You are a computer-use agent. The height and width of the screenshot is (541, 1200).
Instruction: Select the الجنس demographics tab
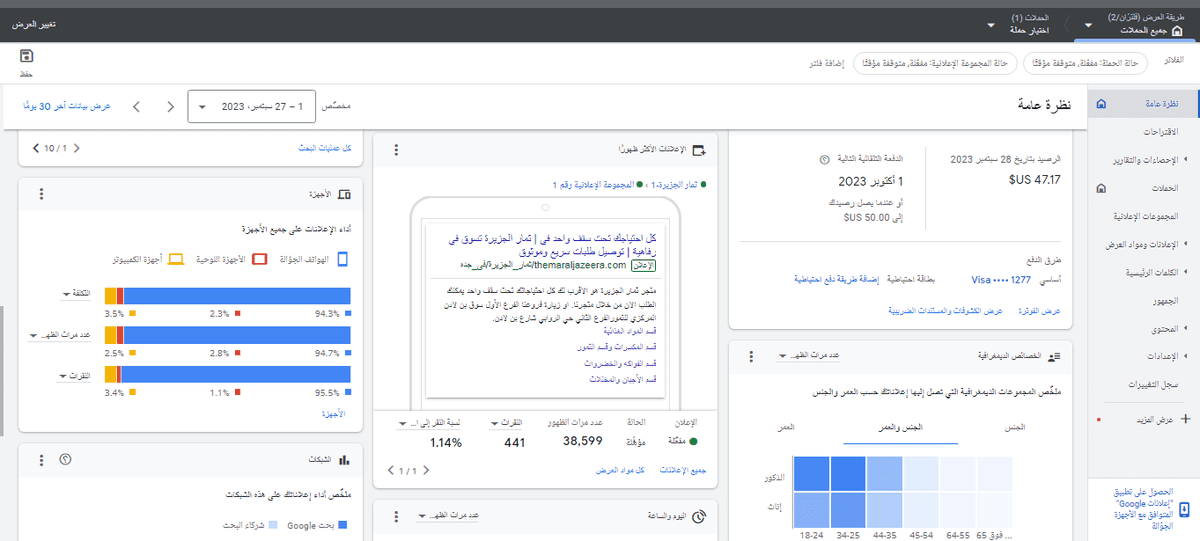pos(1014,428)
